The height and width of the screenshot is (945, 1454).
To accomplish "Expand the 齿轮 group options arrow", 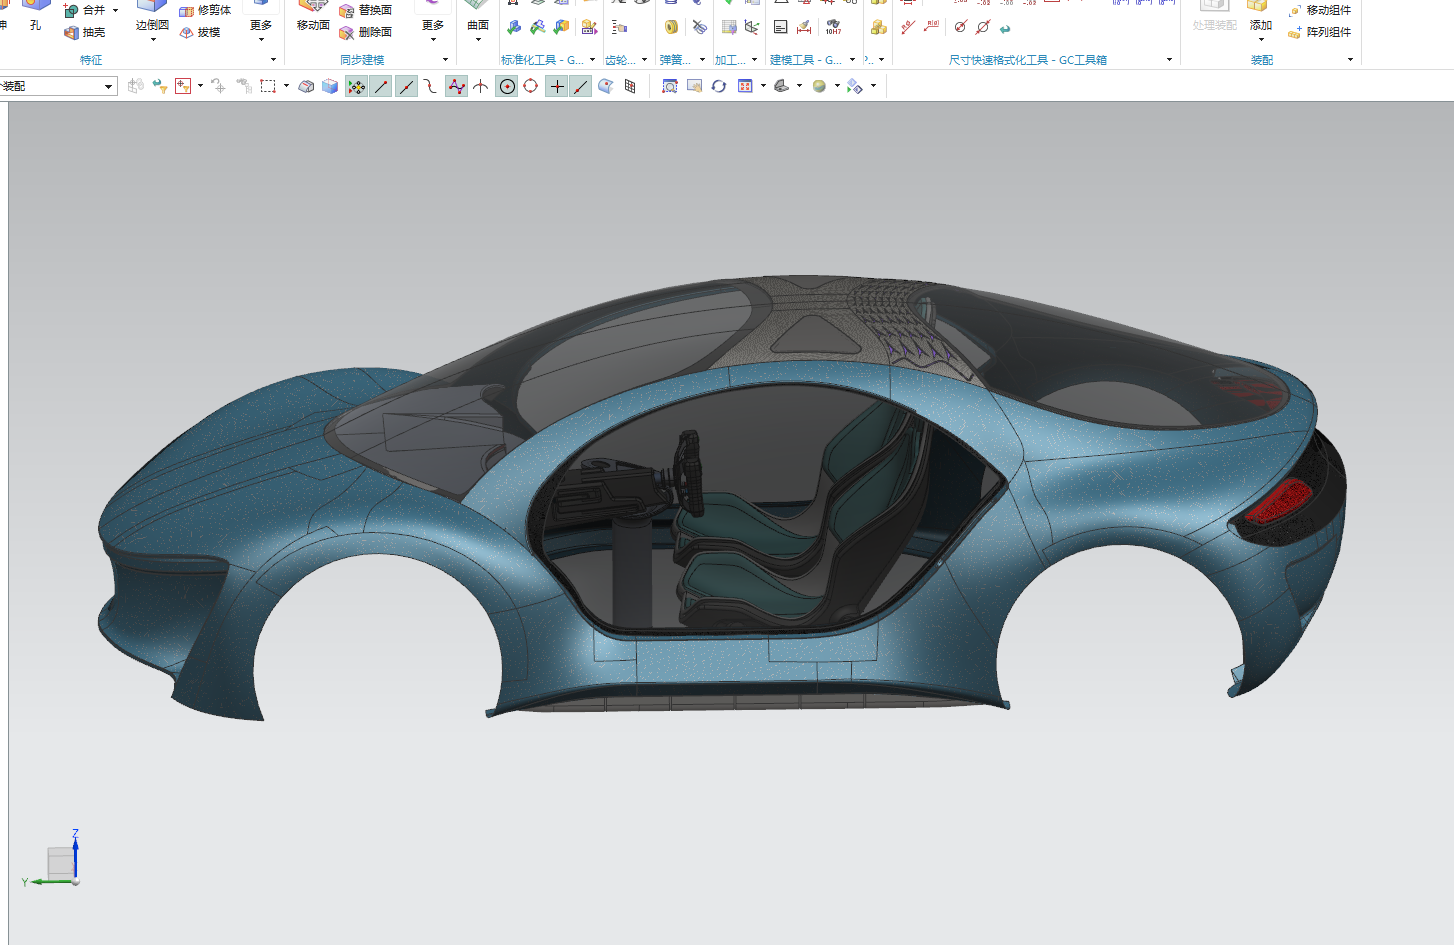I will point(644,60).
